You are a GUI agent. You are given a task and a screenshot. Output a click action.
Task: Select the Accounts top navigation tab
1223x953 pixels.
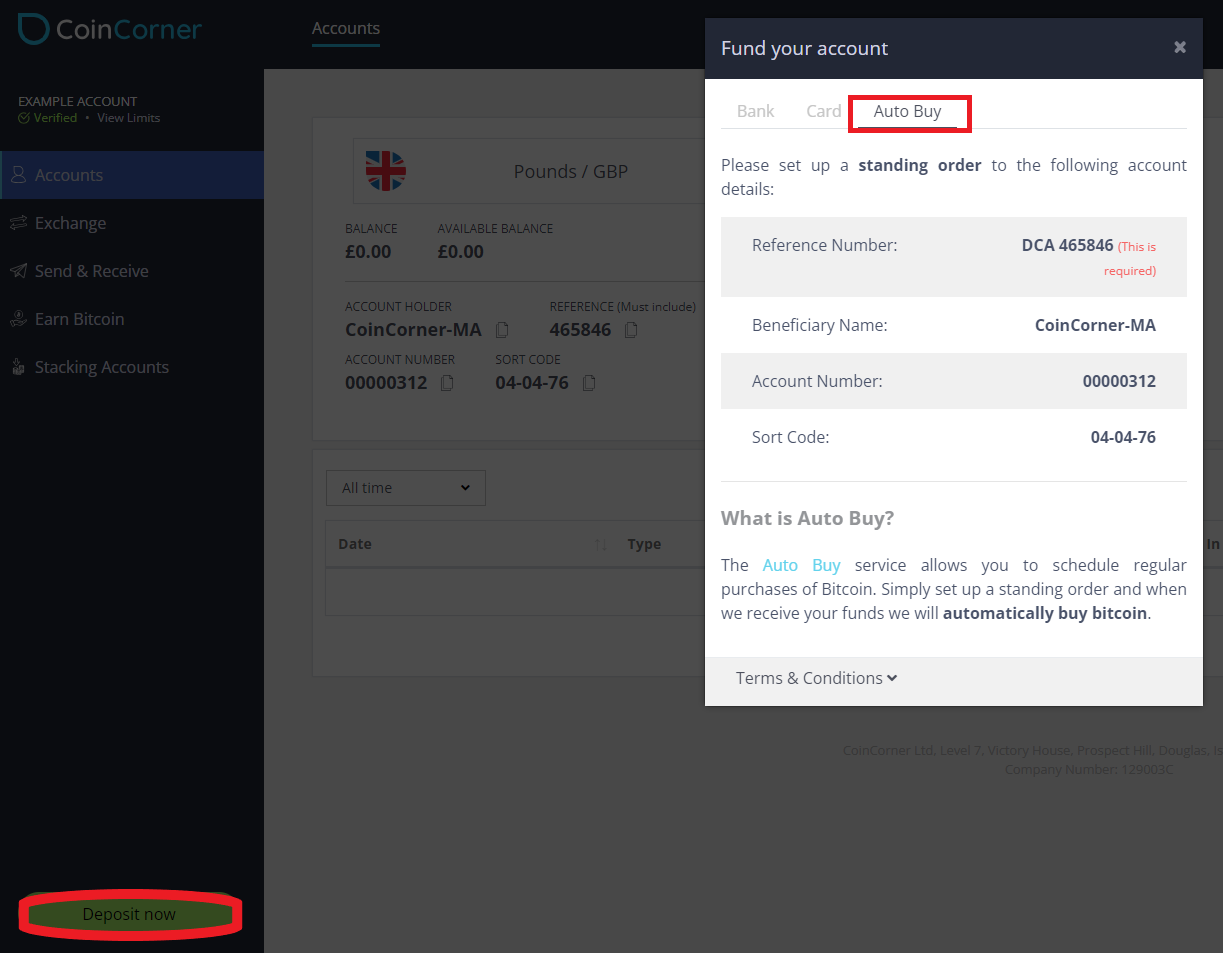pos(346,29)
